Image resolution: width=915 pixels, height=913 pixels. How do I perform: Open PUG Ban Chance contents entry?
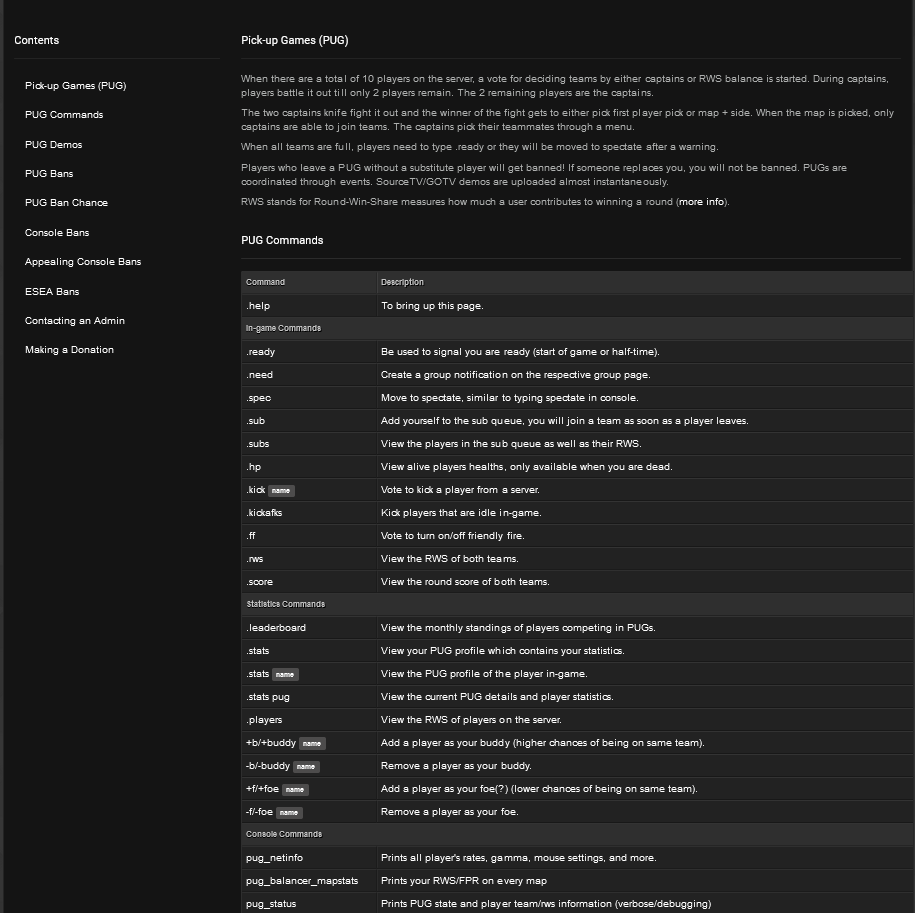coord(66,203)
